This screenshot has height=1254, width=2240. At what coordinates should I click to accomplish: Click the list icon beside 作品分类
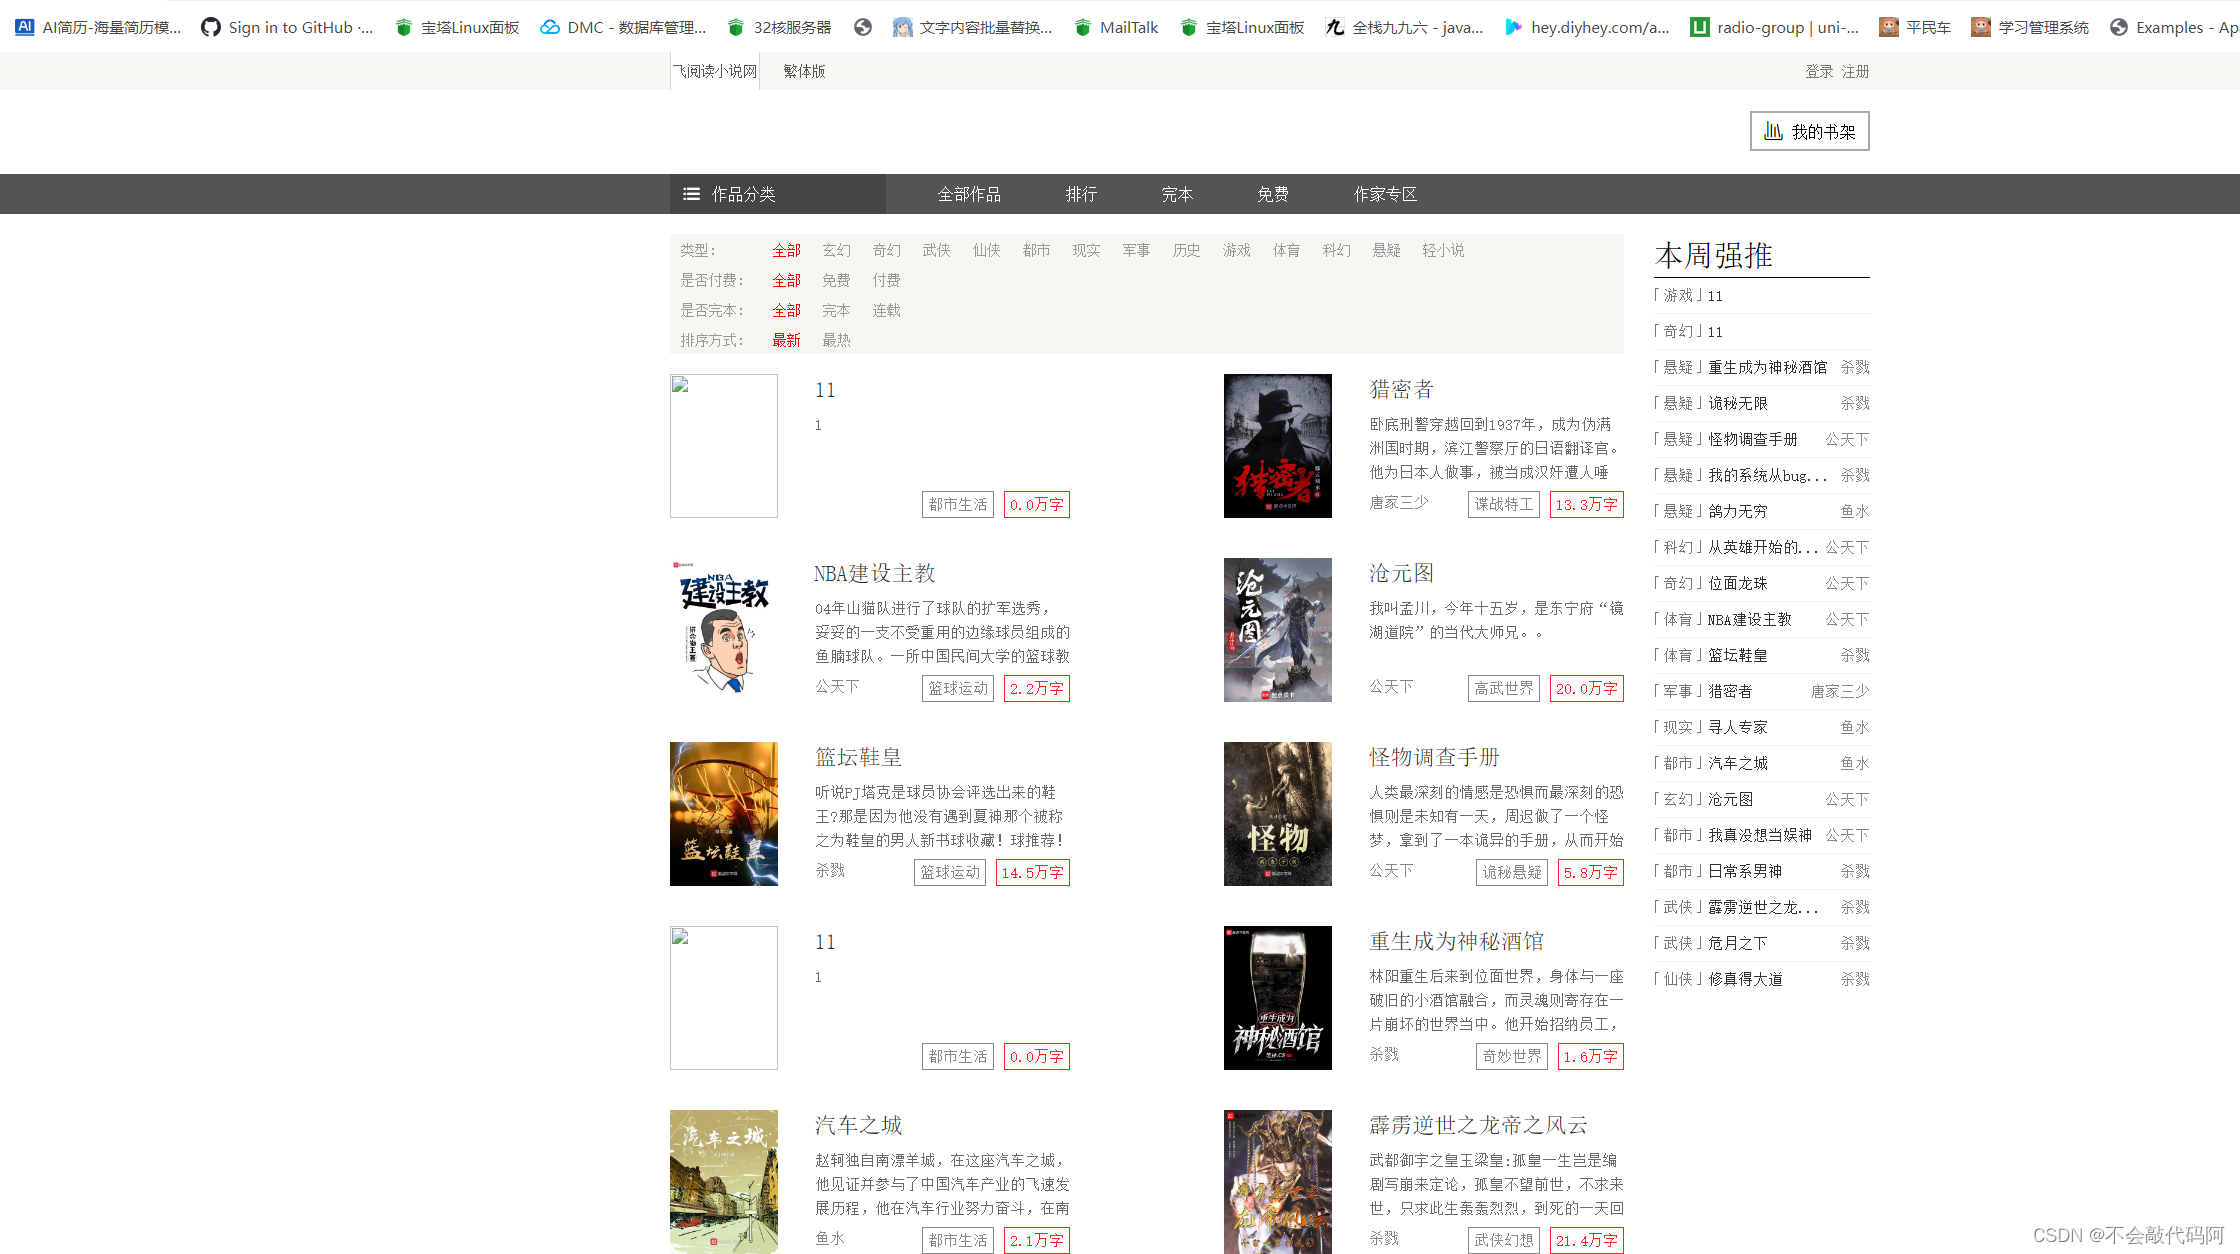[691, 194]
